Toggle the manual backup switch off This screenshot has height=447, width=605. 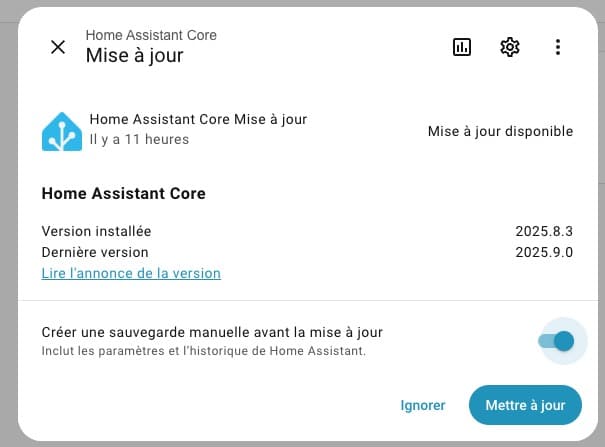tap(557, 341)
